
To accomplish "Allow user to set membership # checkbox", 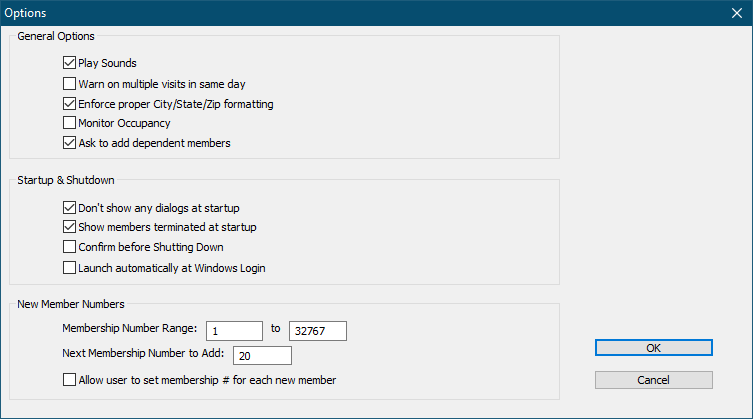I will pyautogui.click(x=69, y=380).
